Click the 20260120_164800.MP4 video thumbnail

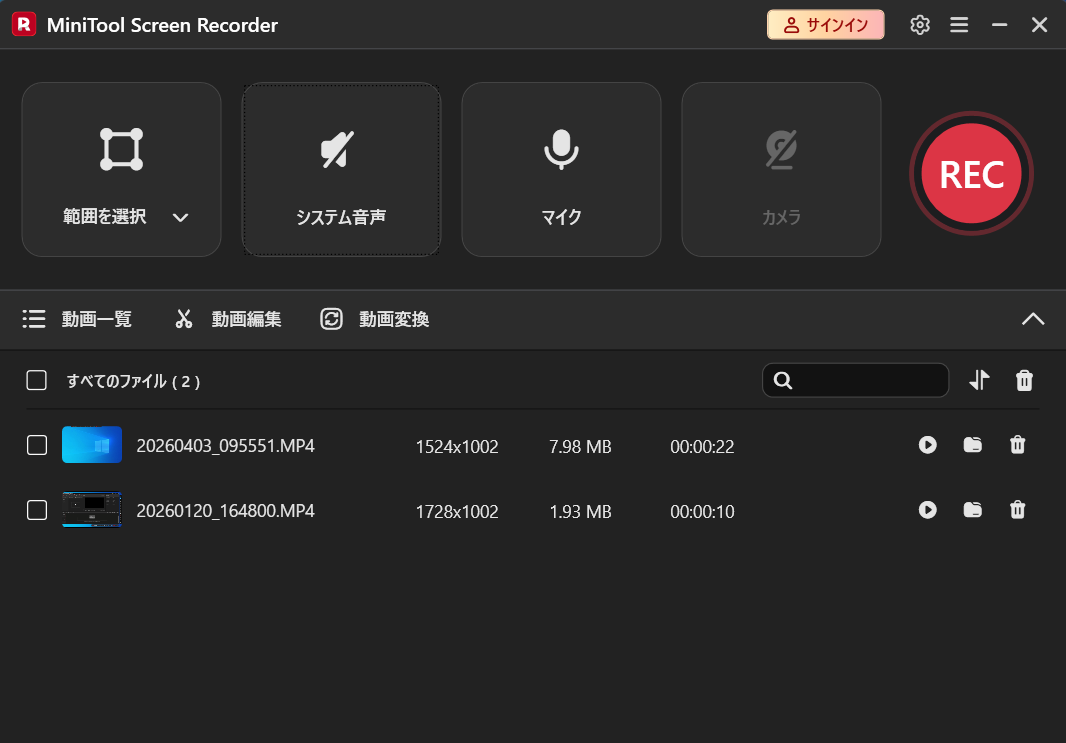[x=92, y=510]
